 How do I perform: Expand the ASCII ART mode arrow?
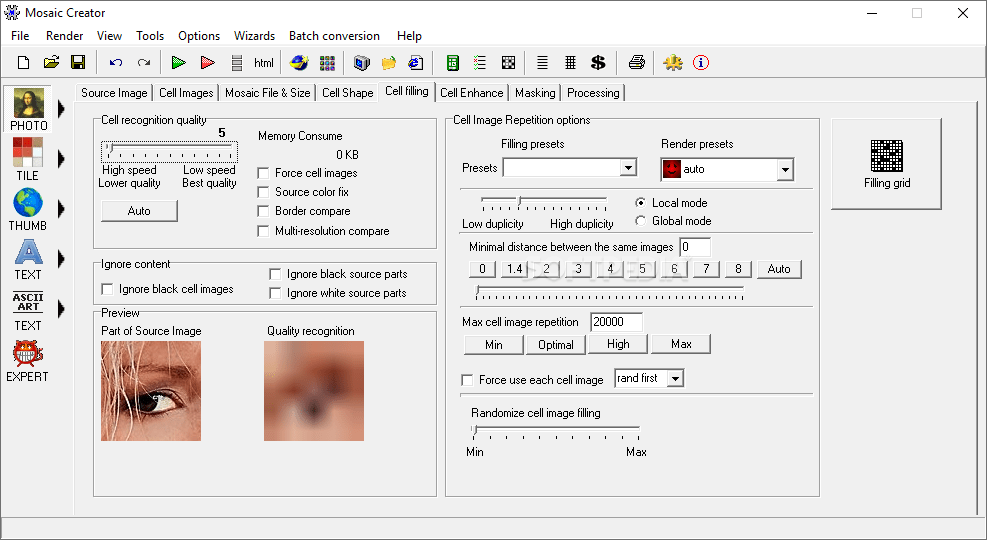click(61, 309)
